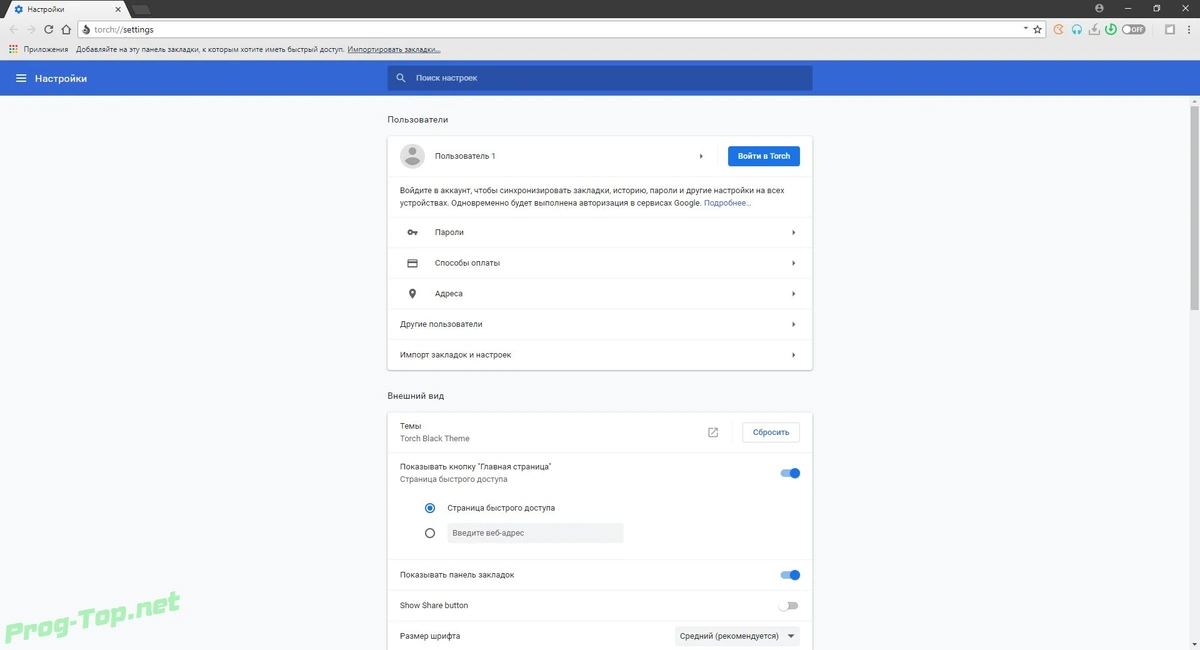This screenshot has height=650, width=1200.
Task: Click the Пользователь 1 avatar icon
Action: 412,156
